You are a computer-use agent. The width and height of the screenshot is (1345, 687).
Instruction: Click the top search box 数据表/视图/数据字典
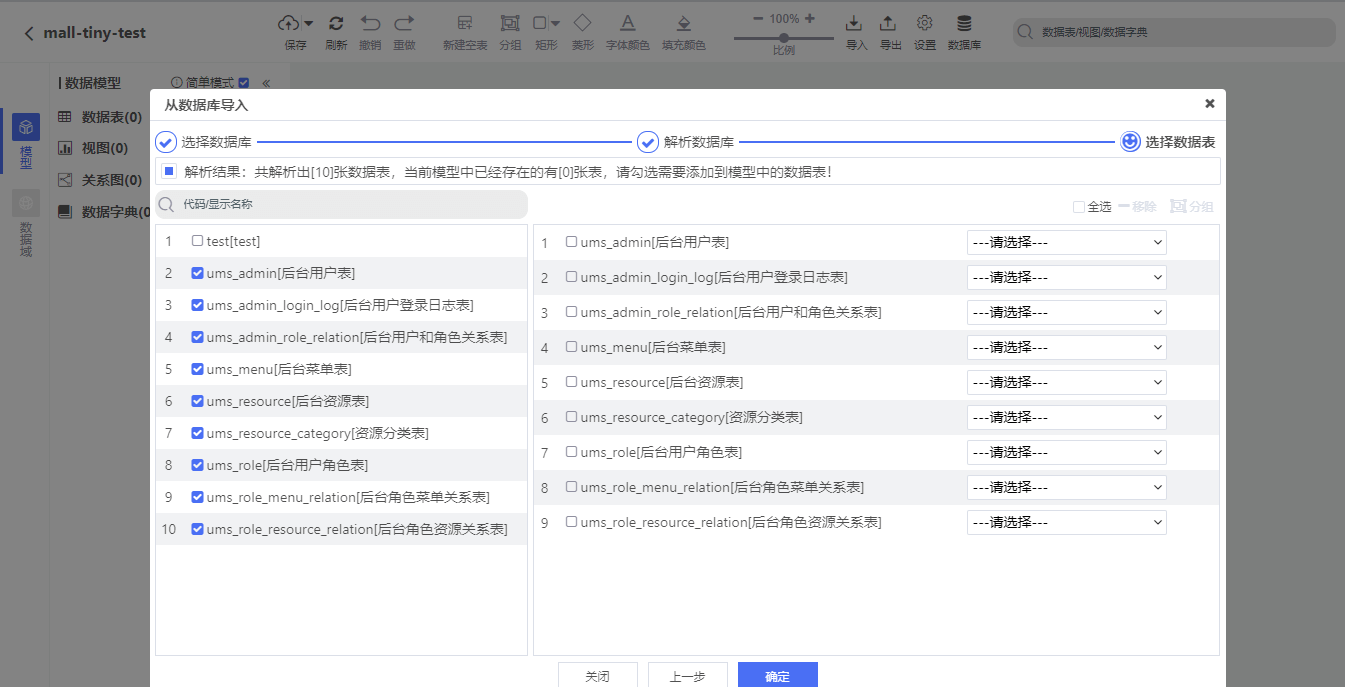click(x=1174, y=32)
